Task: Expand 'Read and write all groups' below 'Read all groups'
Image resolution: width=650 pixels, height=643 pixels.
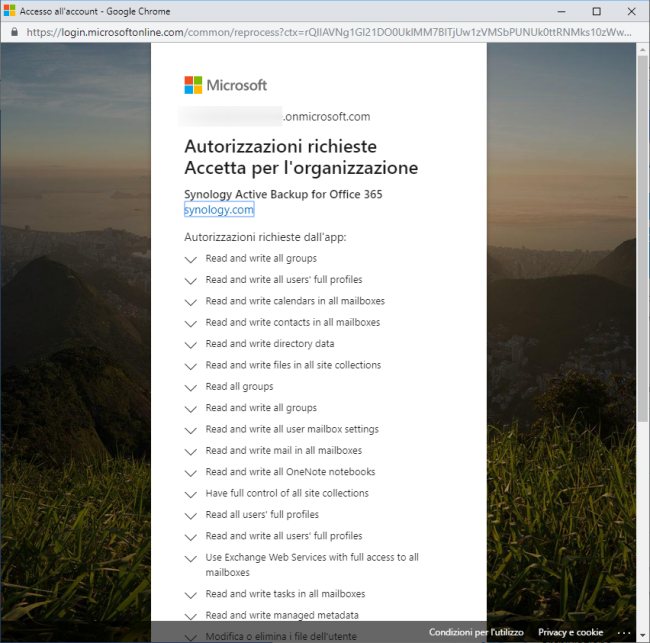Action: pyautogui.click(x=191, y=409)
